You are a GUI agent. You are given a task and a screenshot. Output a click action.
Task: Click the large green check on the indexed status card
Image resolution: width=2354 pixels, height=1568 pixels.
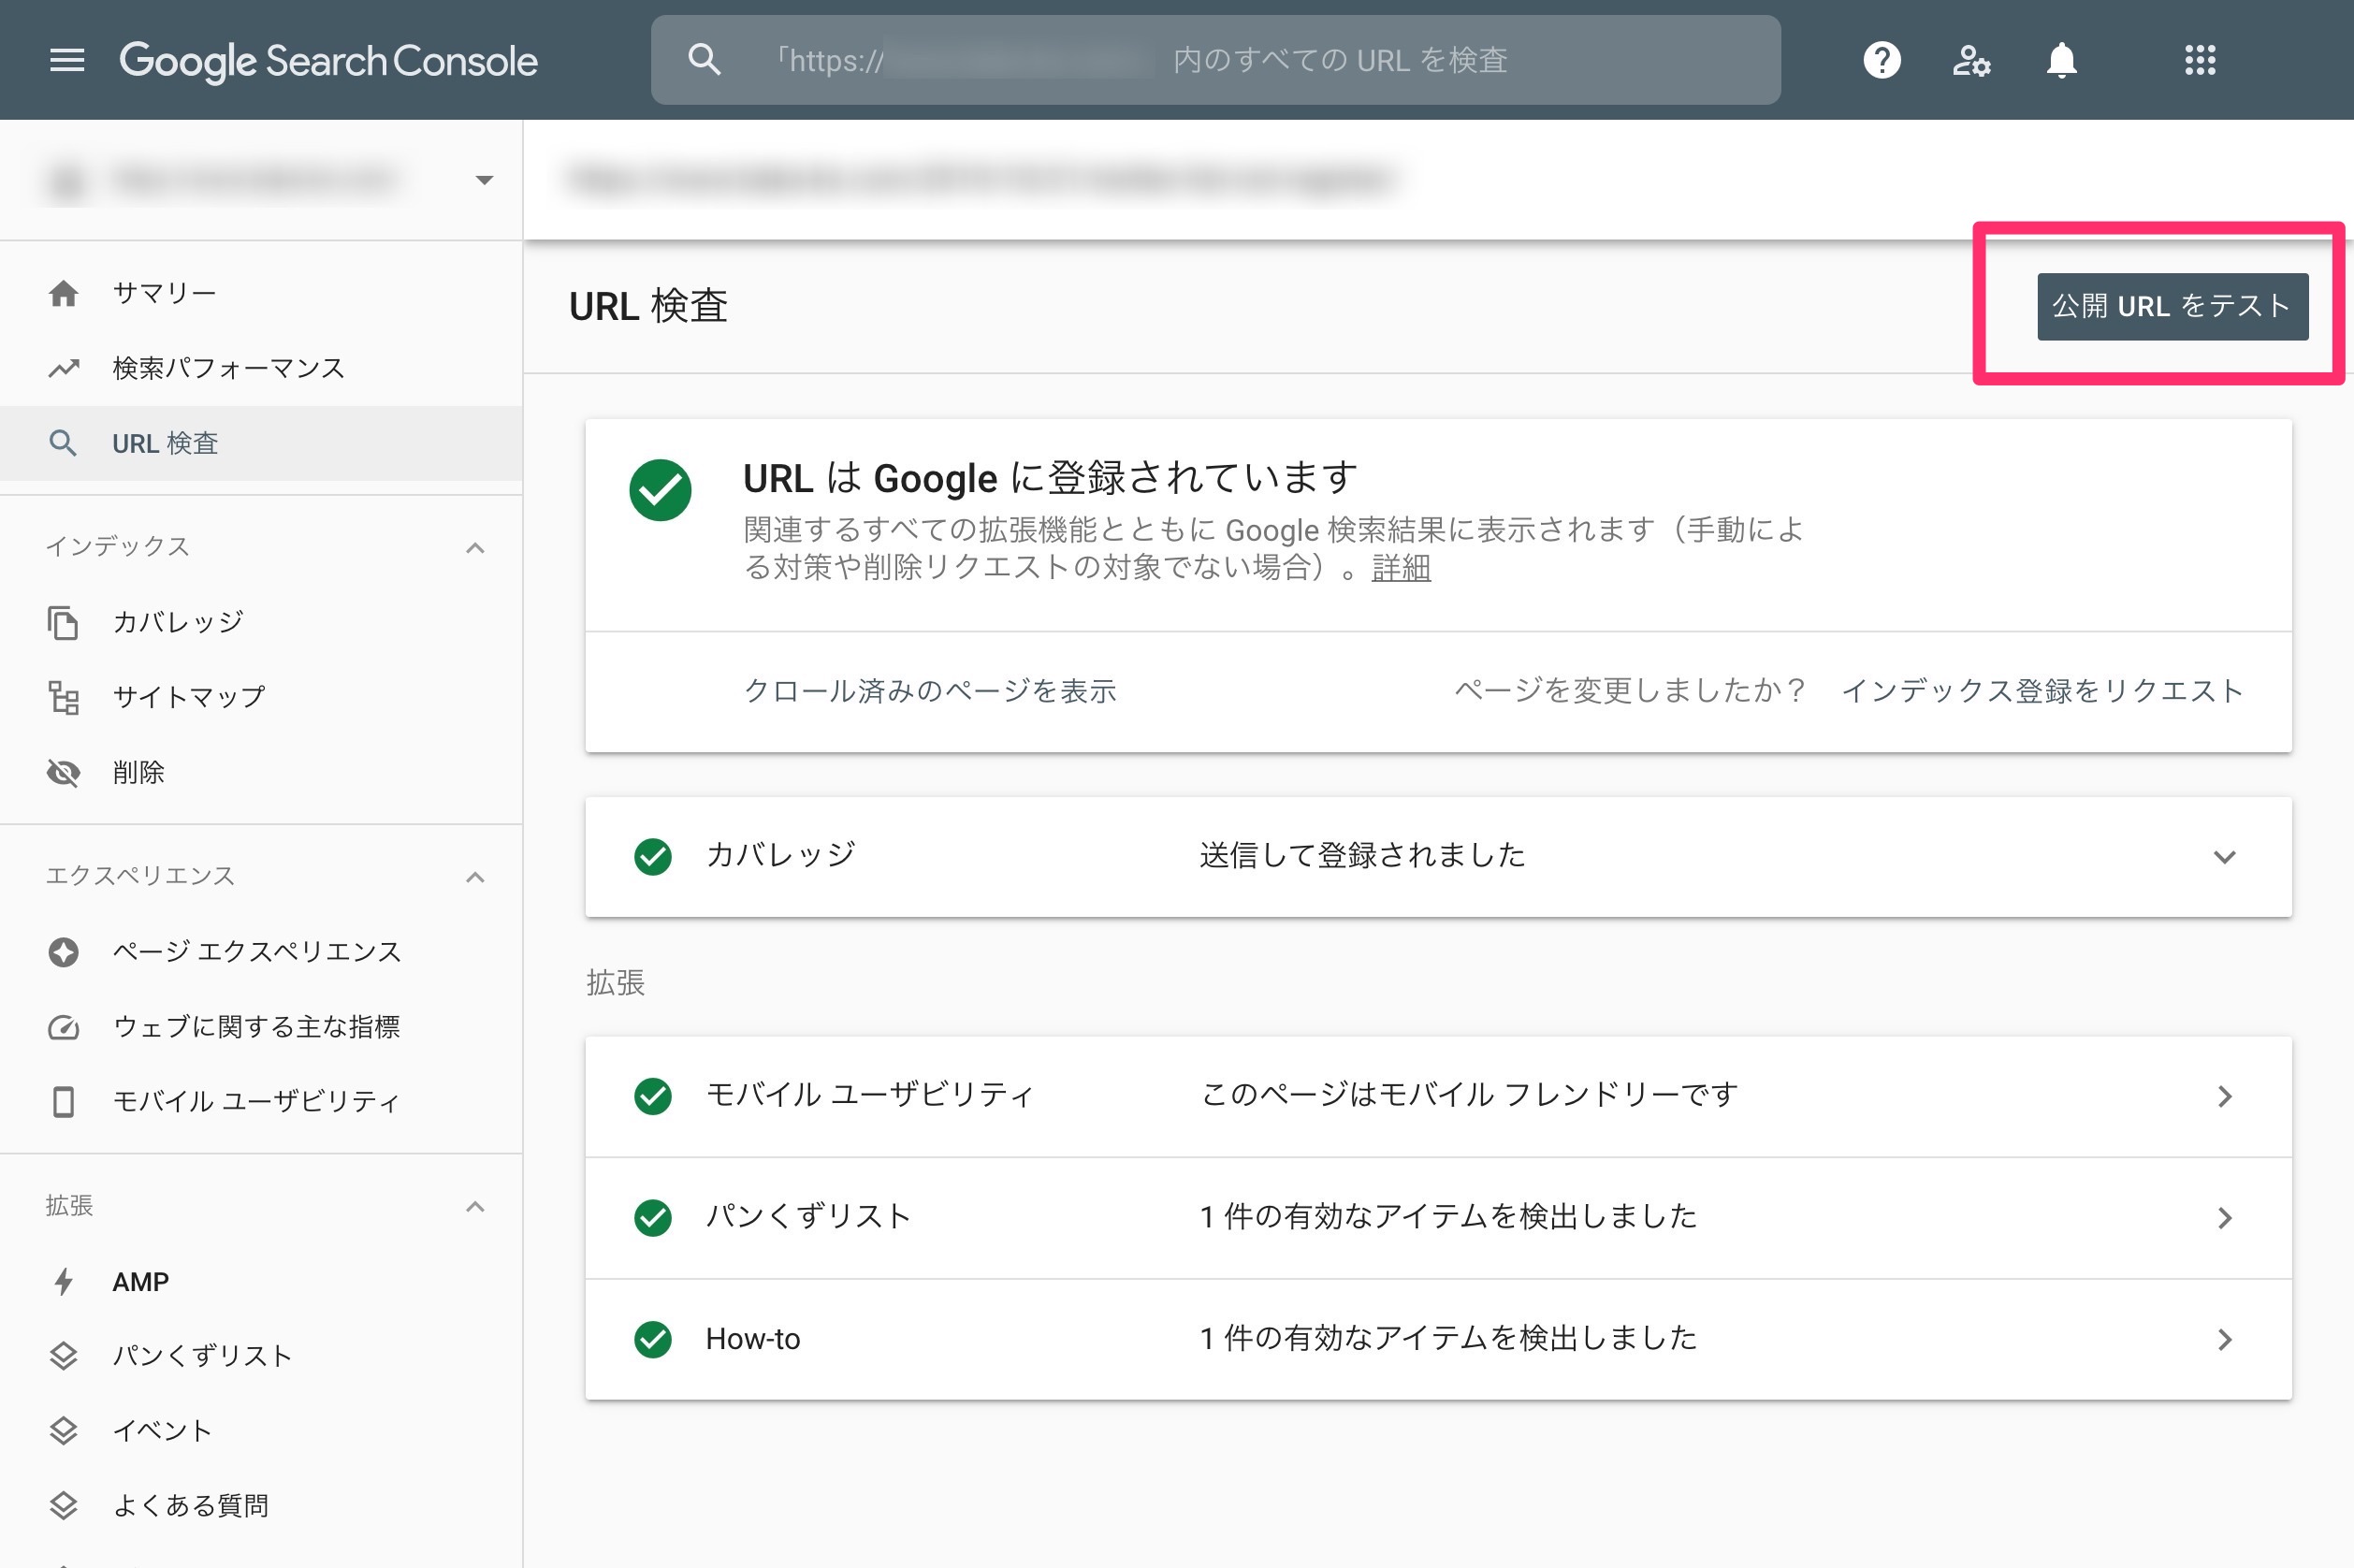(660, 490)
